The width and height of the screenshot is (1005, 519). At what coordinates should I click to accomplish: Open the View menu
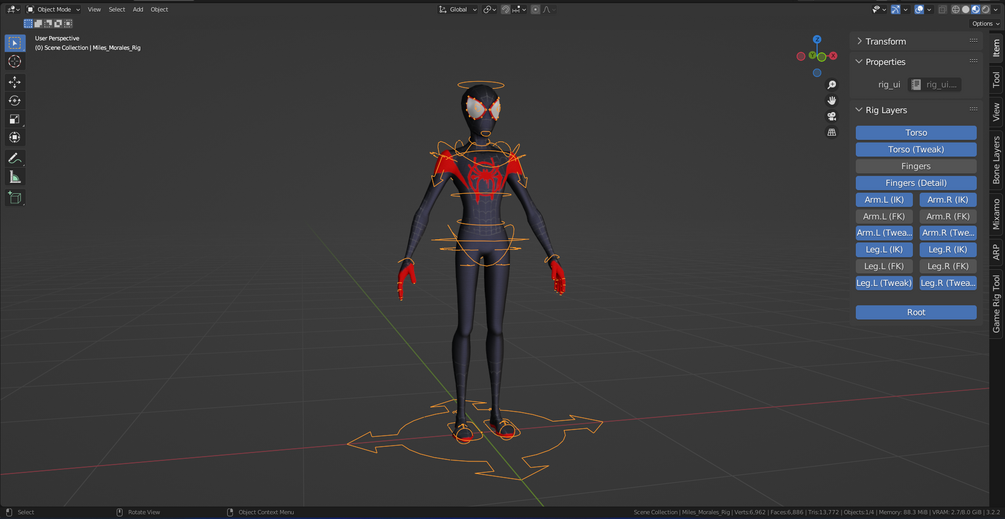point(94,10)
